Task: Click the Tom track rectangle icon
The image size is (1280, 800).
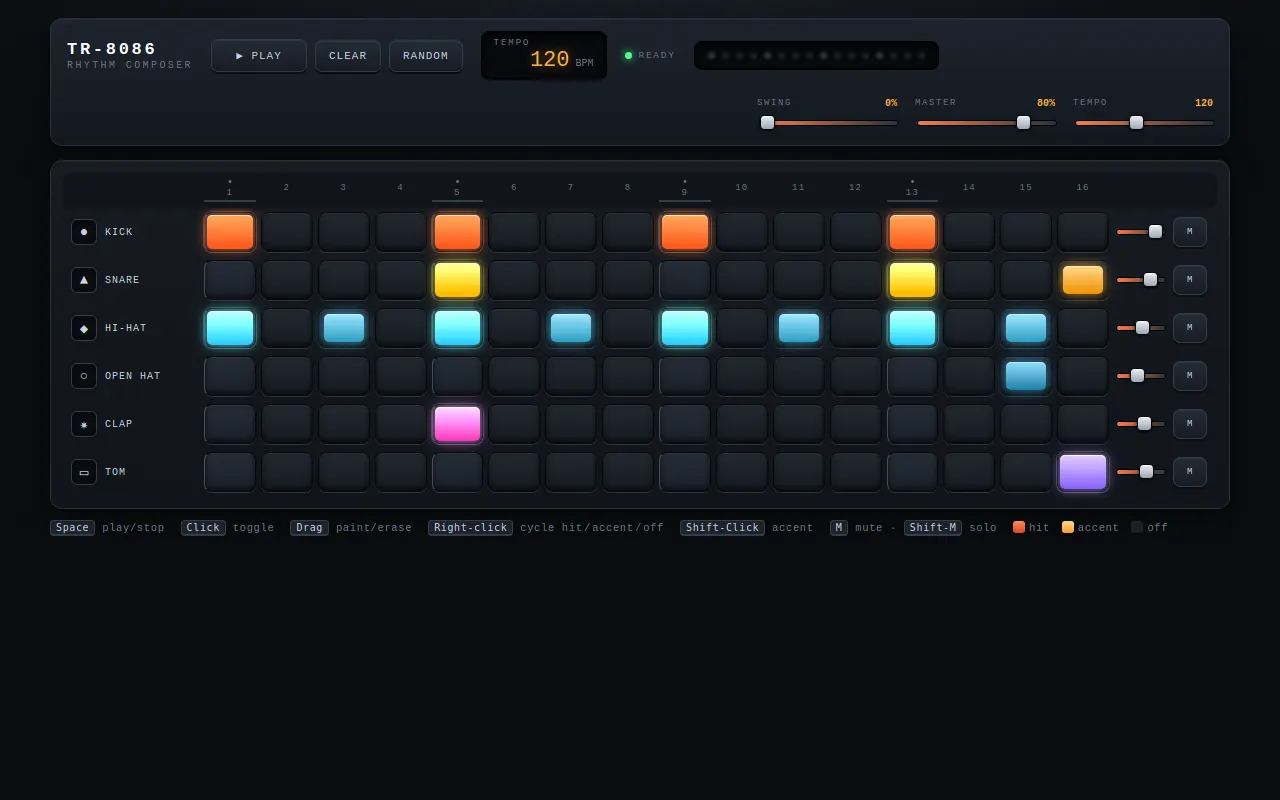Action: pyautogui.click(x=84, y=472)
